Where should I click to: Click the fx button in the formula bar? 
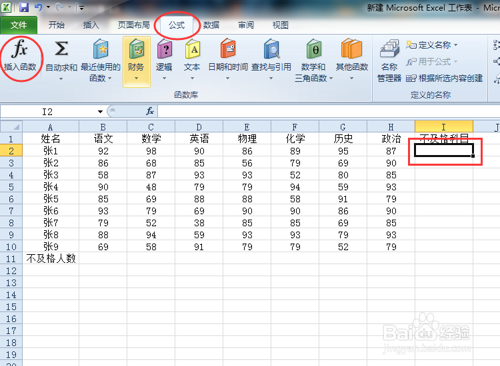[150, 111]
